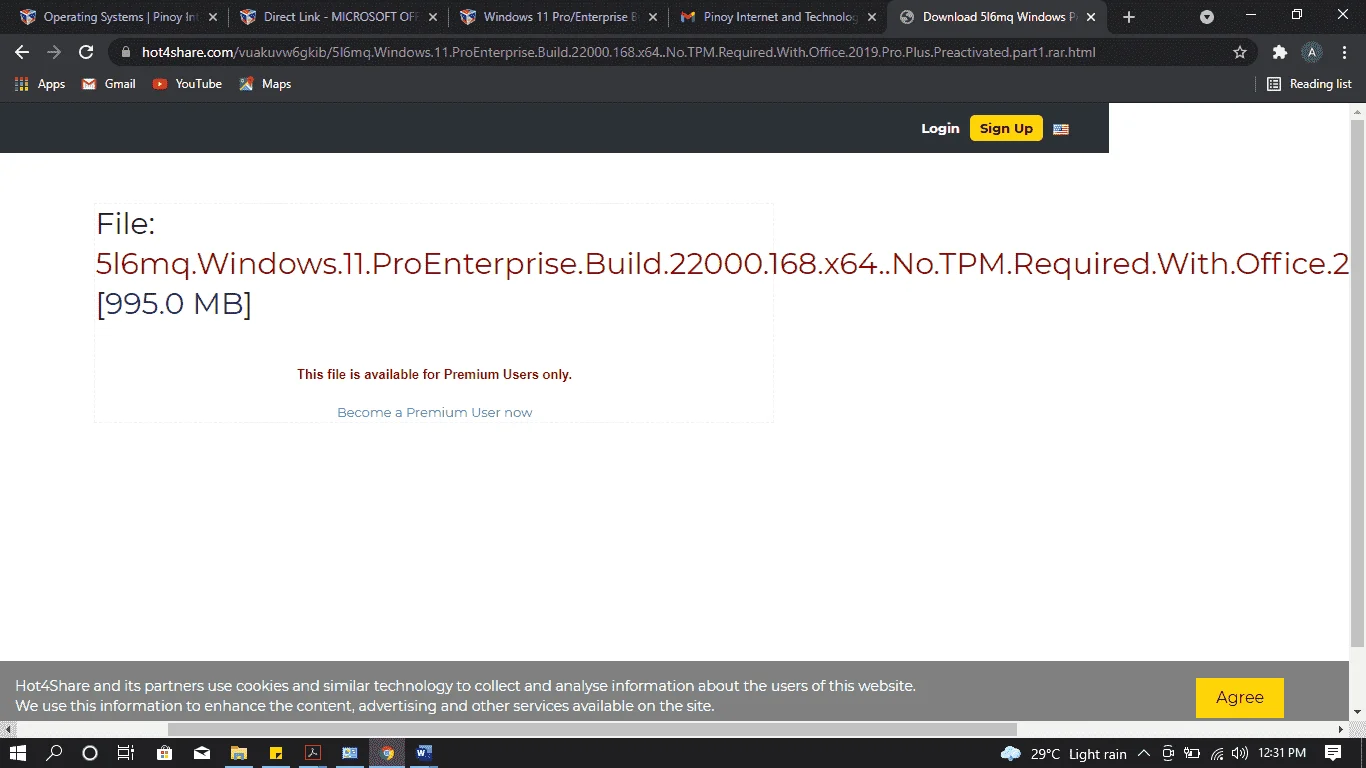Open the Reading list panel
The width and height of the screenshot is (1366, 768).
pos(1309,84)
